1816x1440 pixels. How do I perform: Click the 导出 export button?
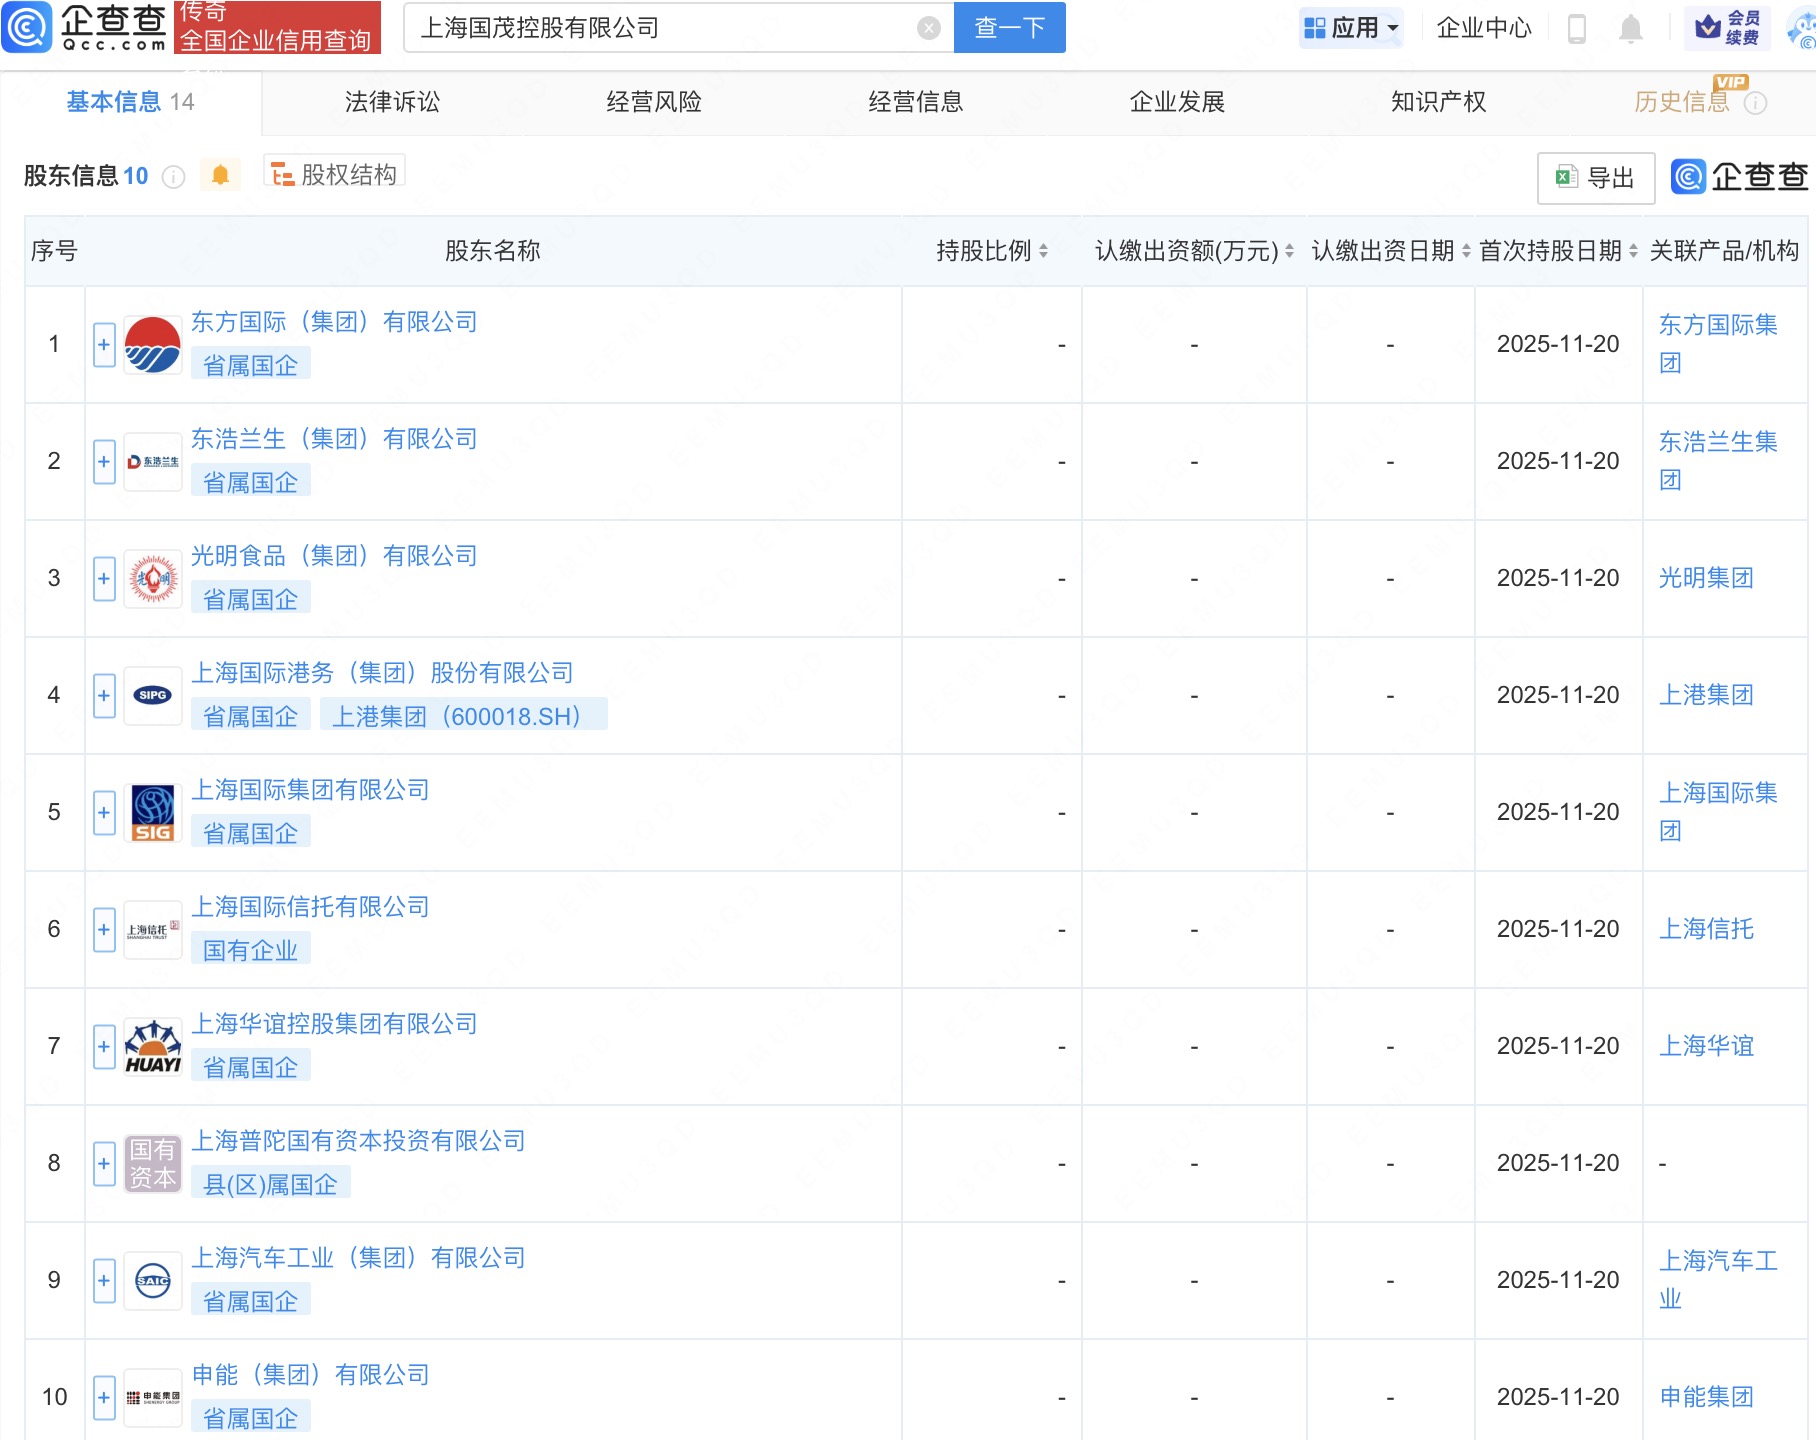(1595, 178)
